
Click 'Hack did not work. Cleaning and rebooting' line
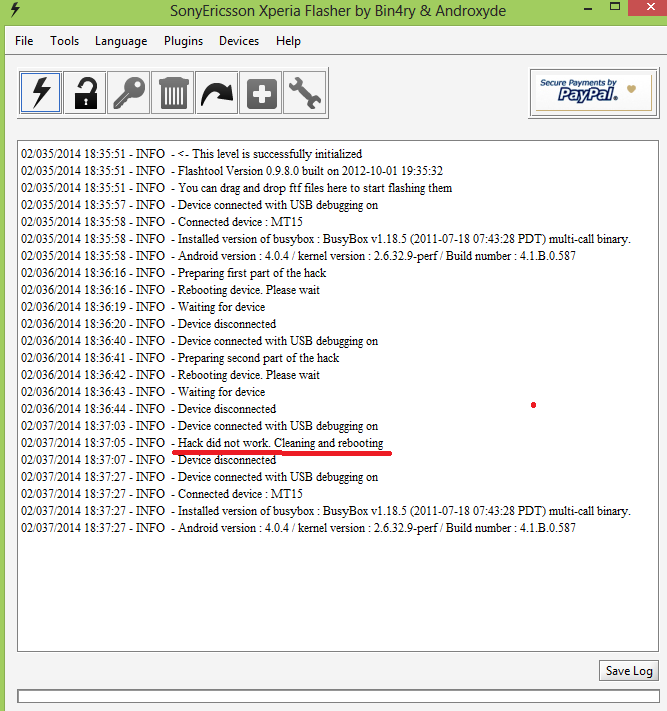[202, 443]
